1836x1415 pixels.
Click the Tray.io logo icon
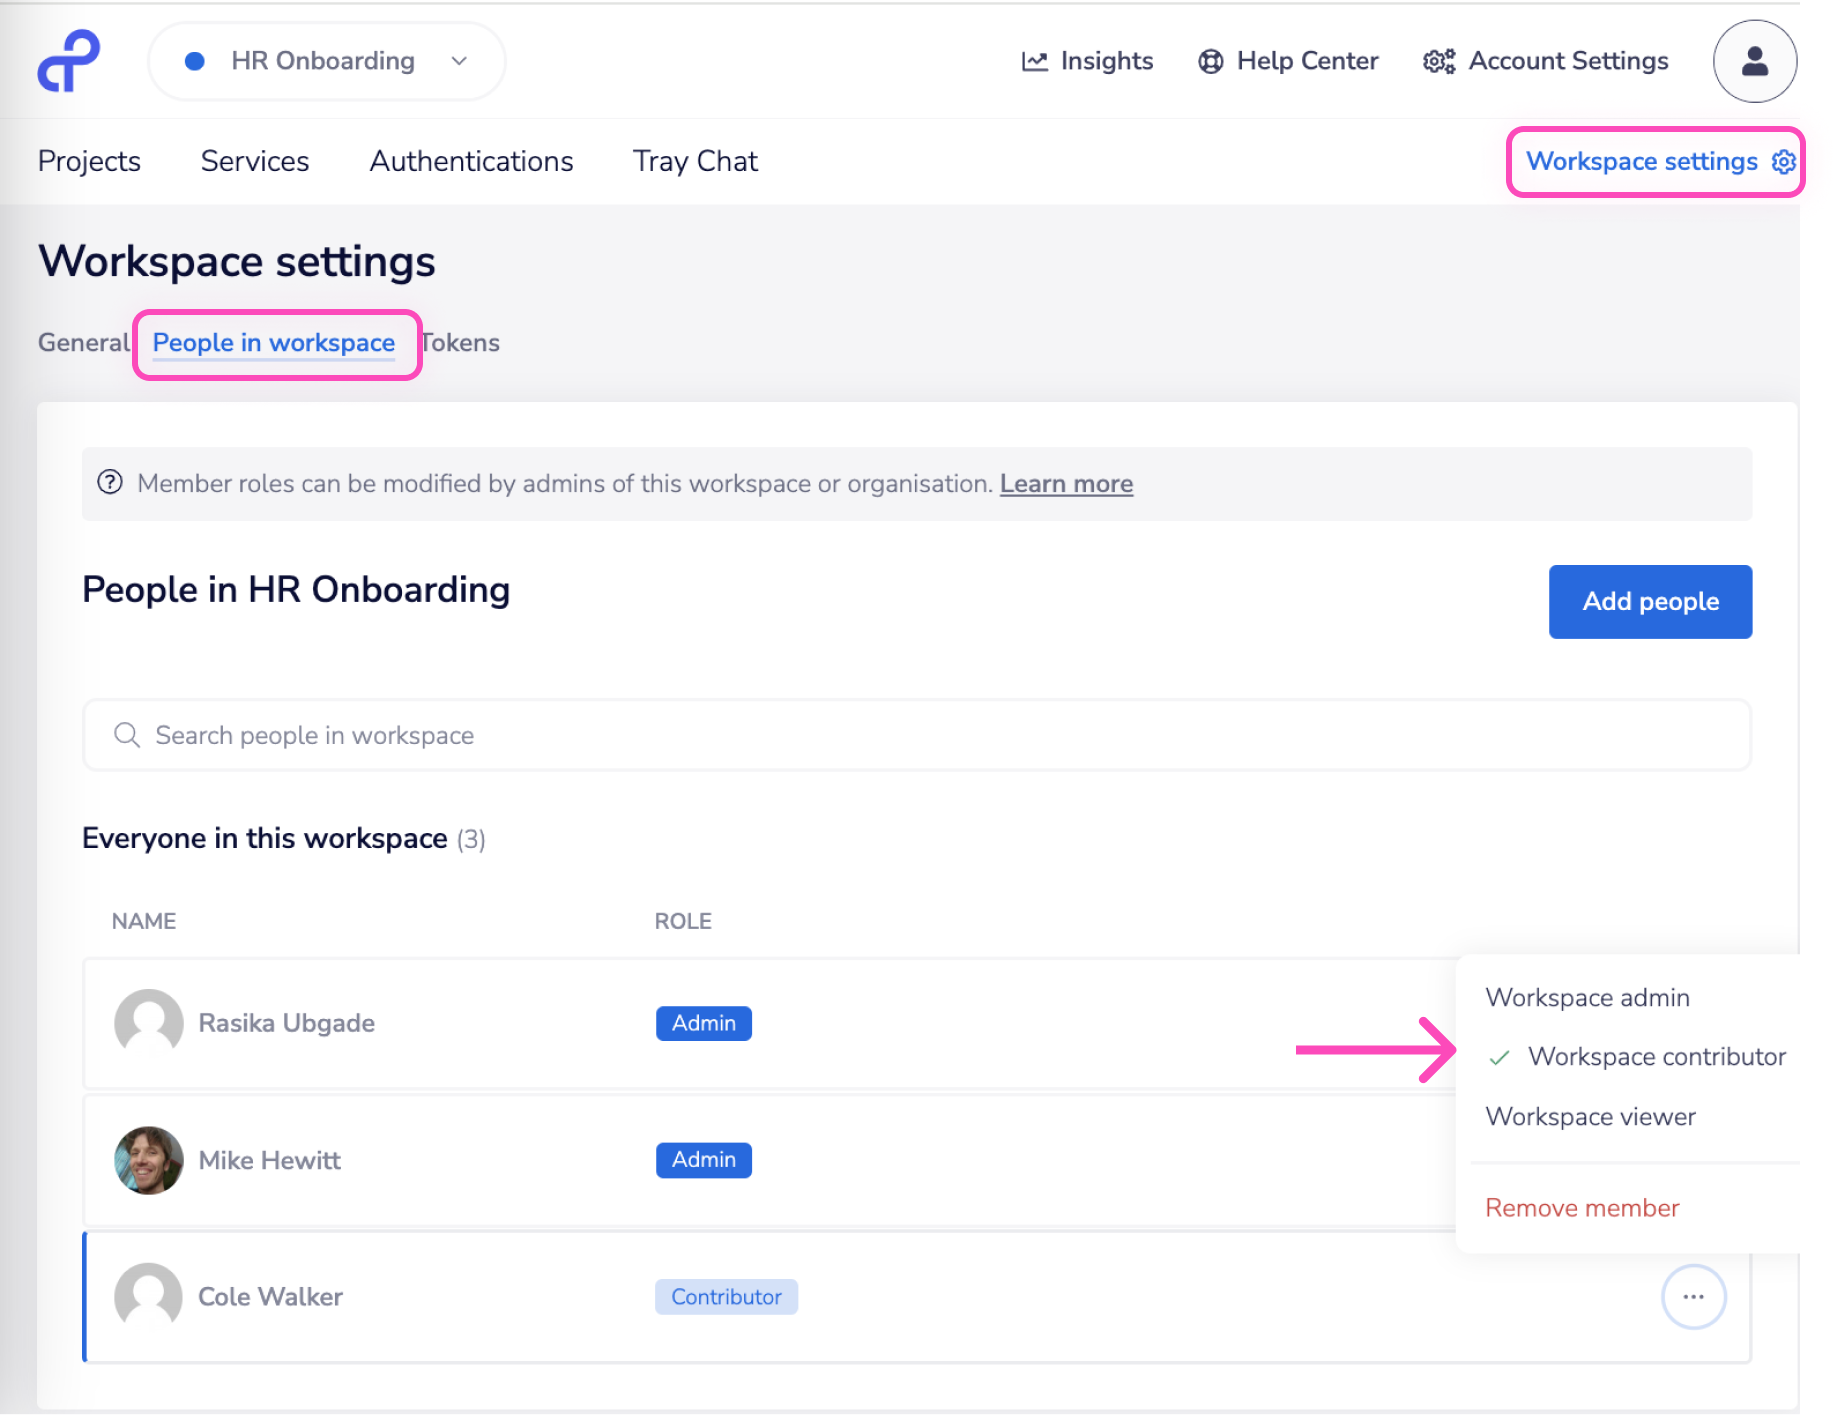point(68,61)
